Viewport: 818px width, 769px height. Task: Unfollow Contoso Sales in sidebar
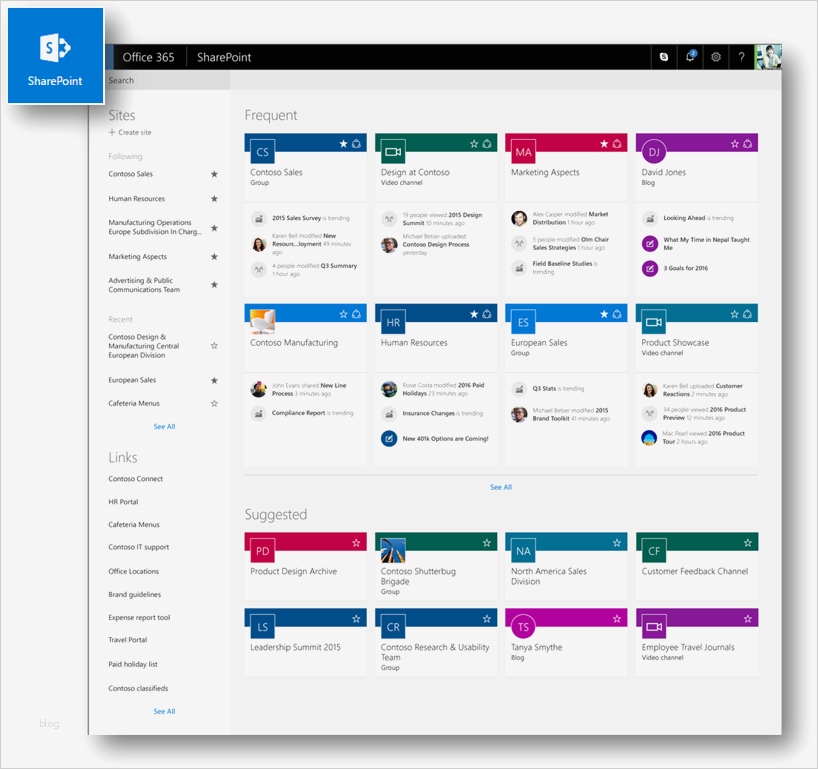[214, 174]
